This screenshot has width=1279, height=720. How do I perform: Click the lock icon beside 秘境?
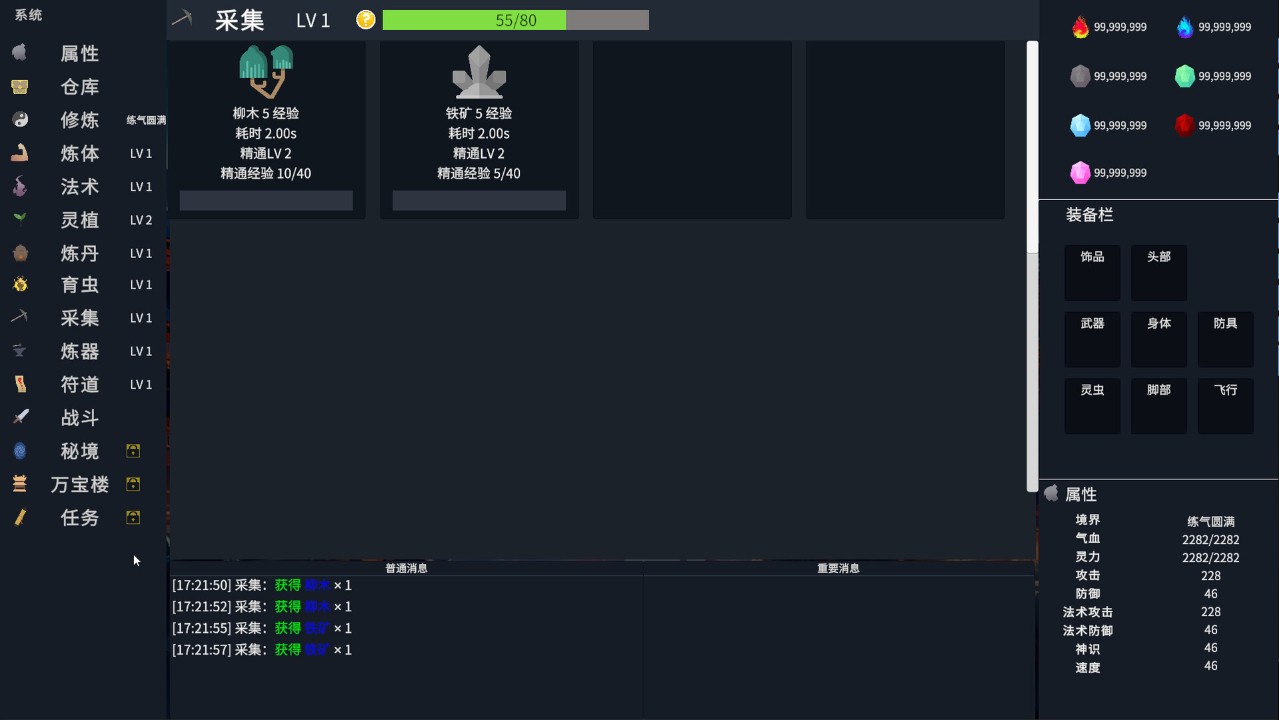point(133,451)
